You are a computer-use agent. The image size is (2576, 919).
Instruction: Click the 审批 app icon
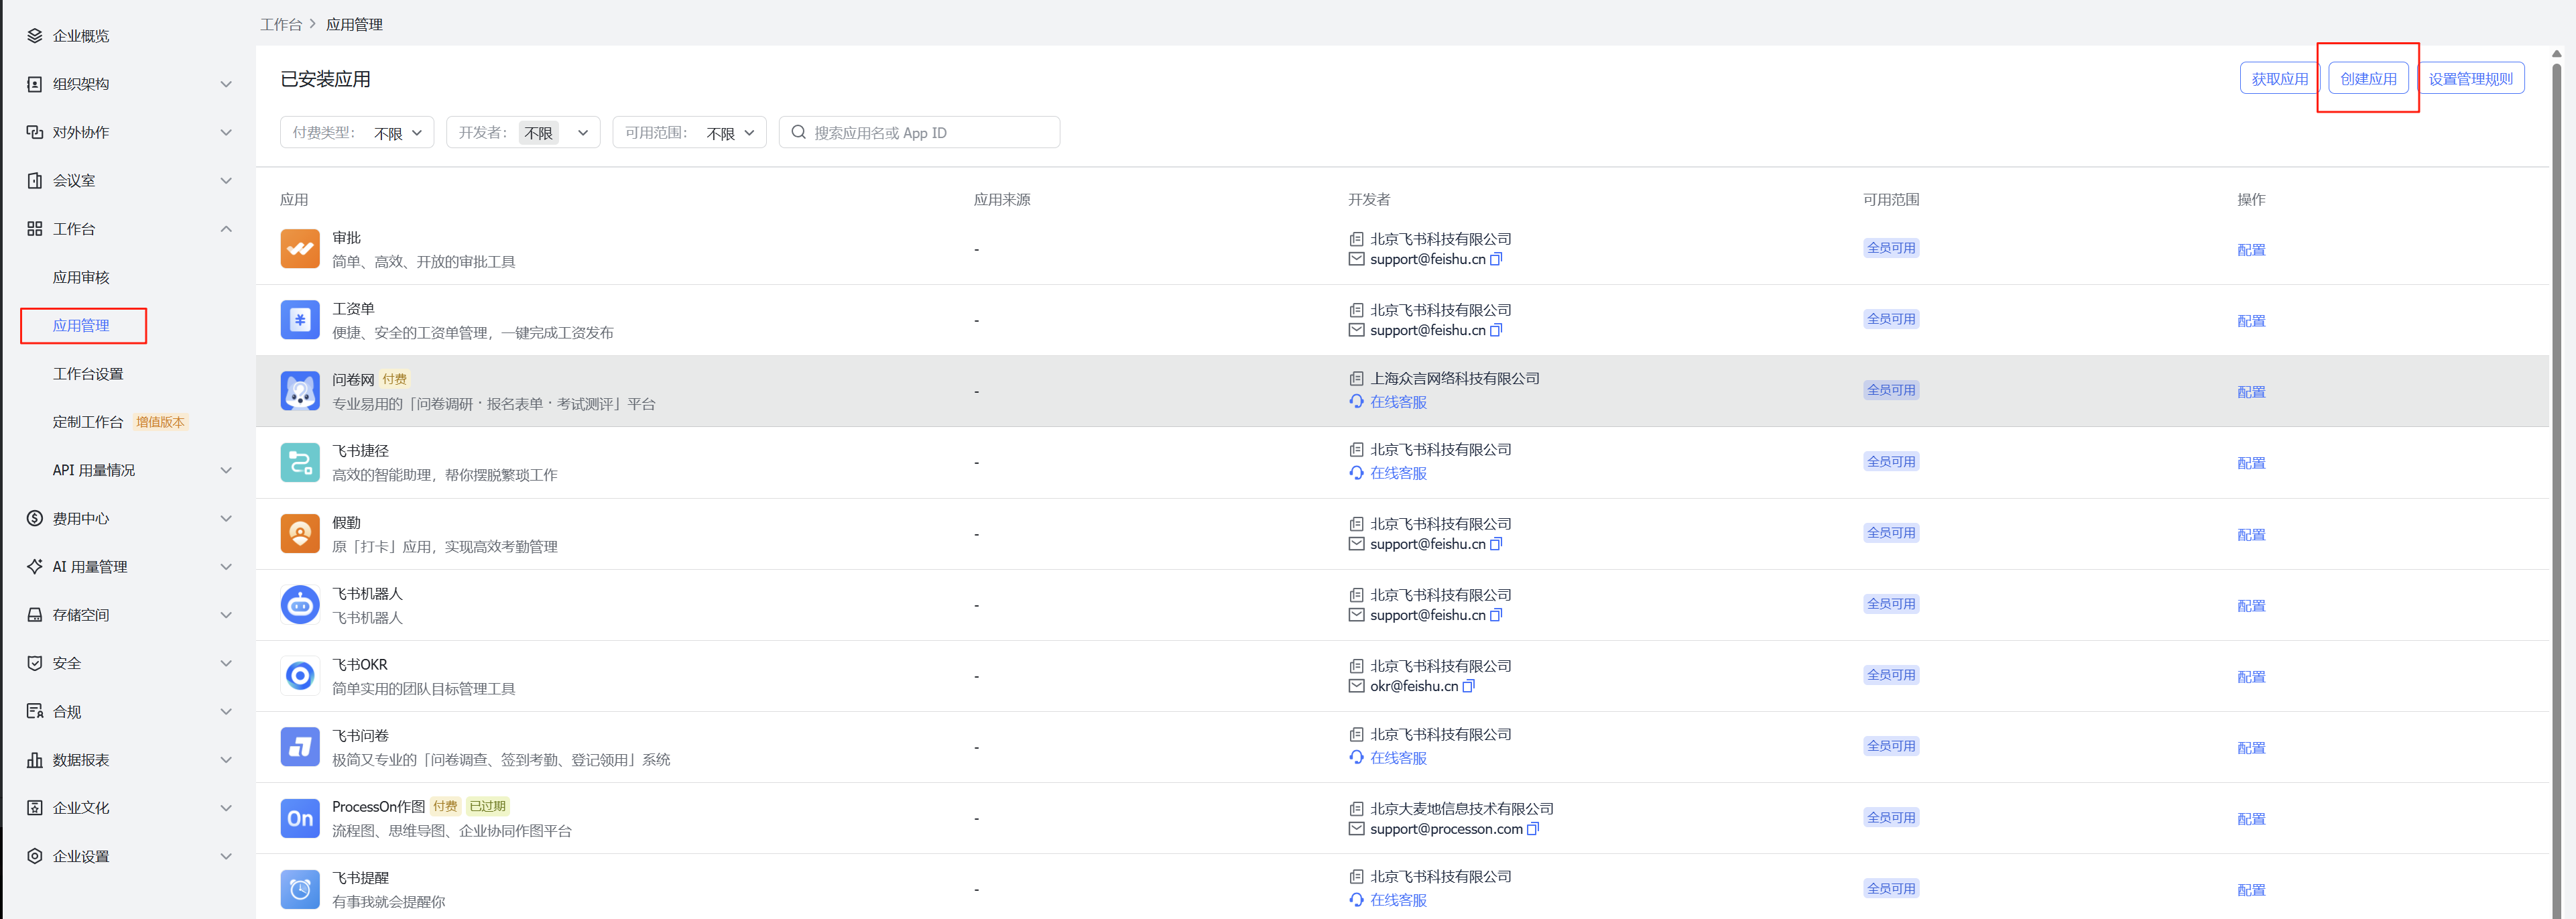click(300, 249)
